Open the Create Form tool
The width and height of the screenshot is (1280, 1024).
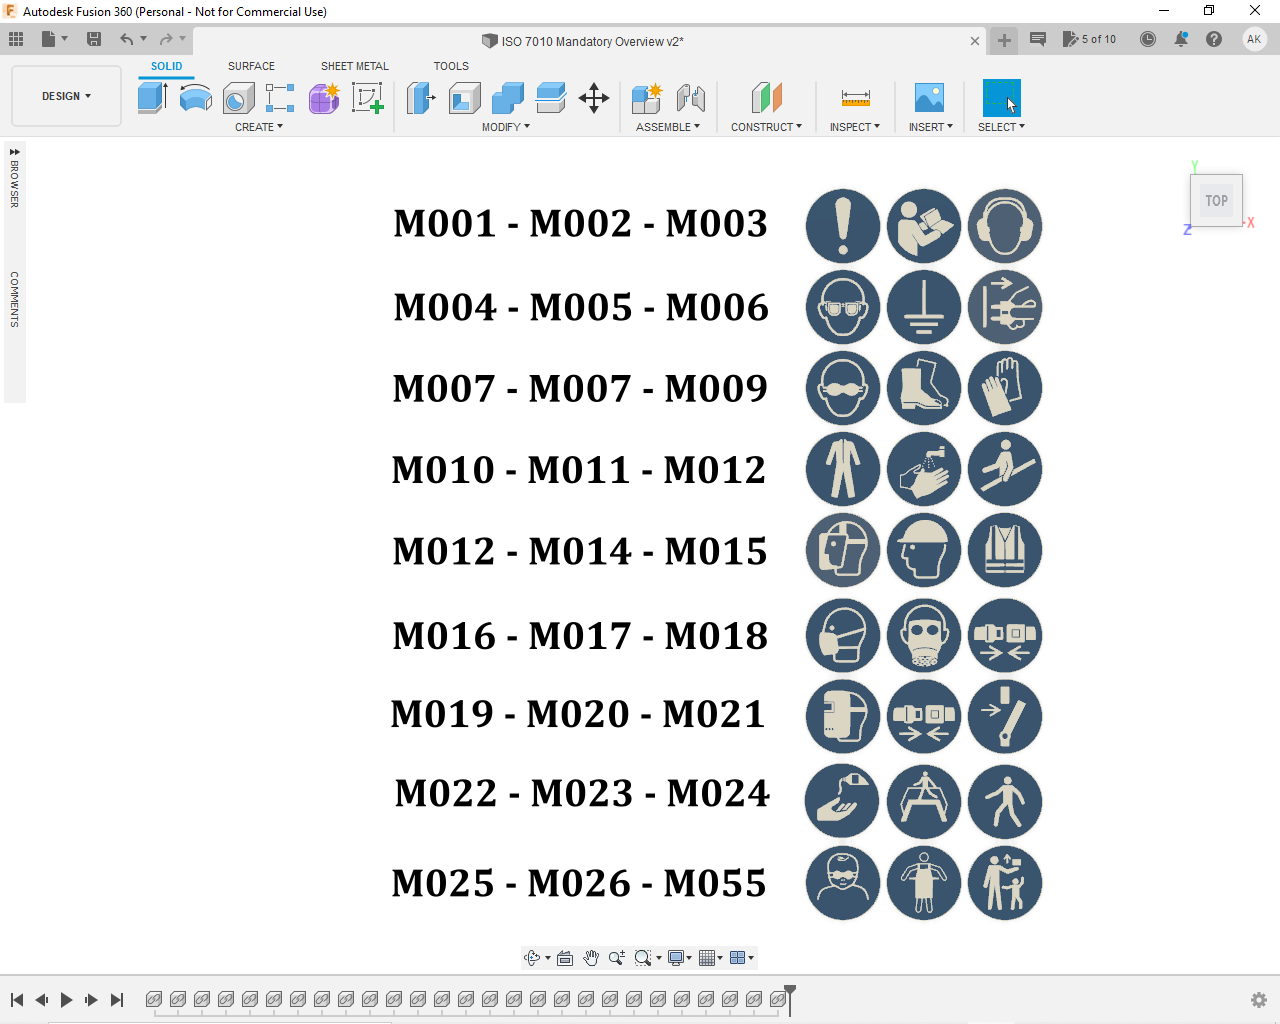point(323,98)
